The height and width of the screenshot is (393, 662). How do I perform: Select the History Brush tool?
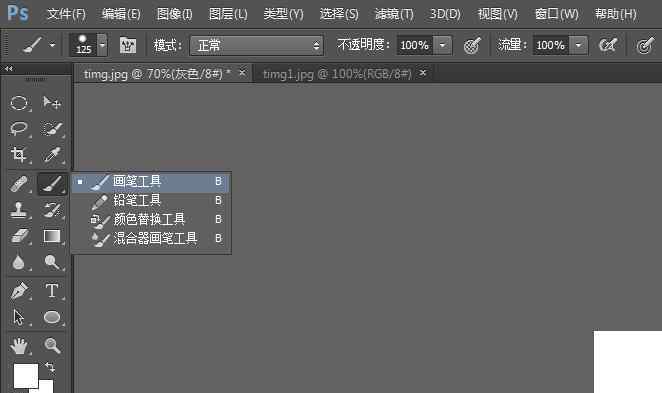pos(52,210)
